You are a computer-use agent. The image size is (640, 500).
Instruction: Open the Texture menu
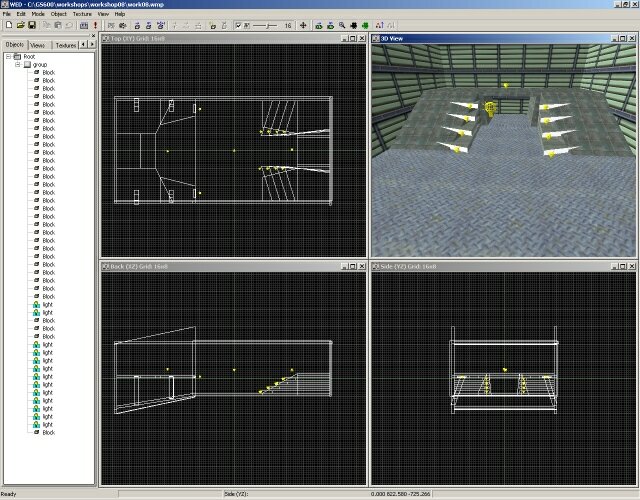[79, 15]
